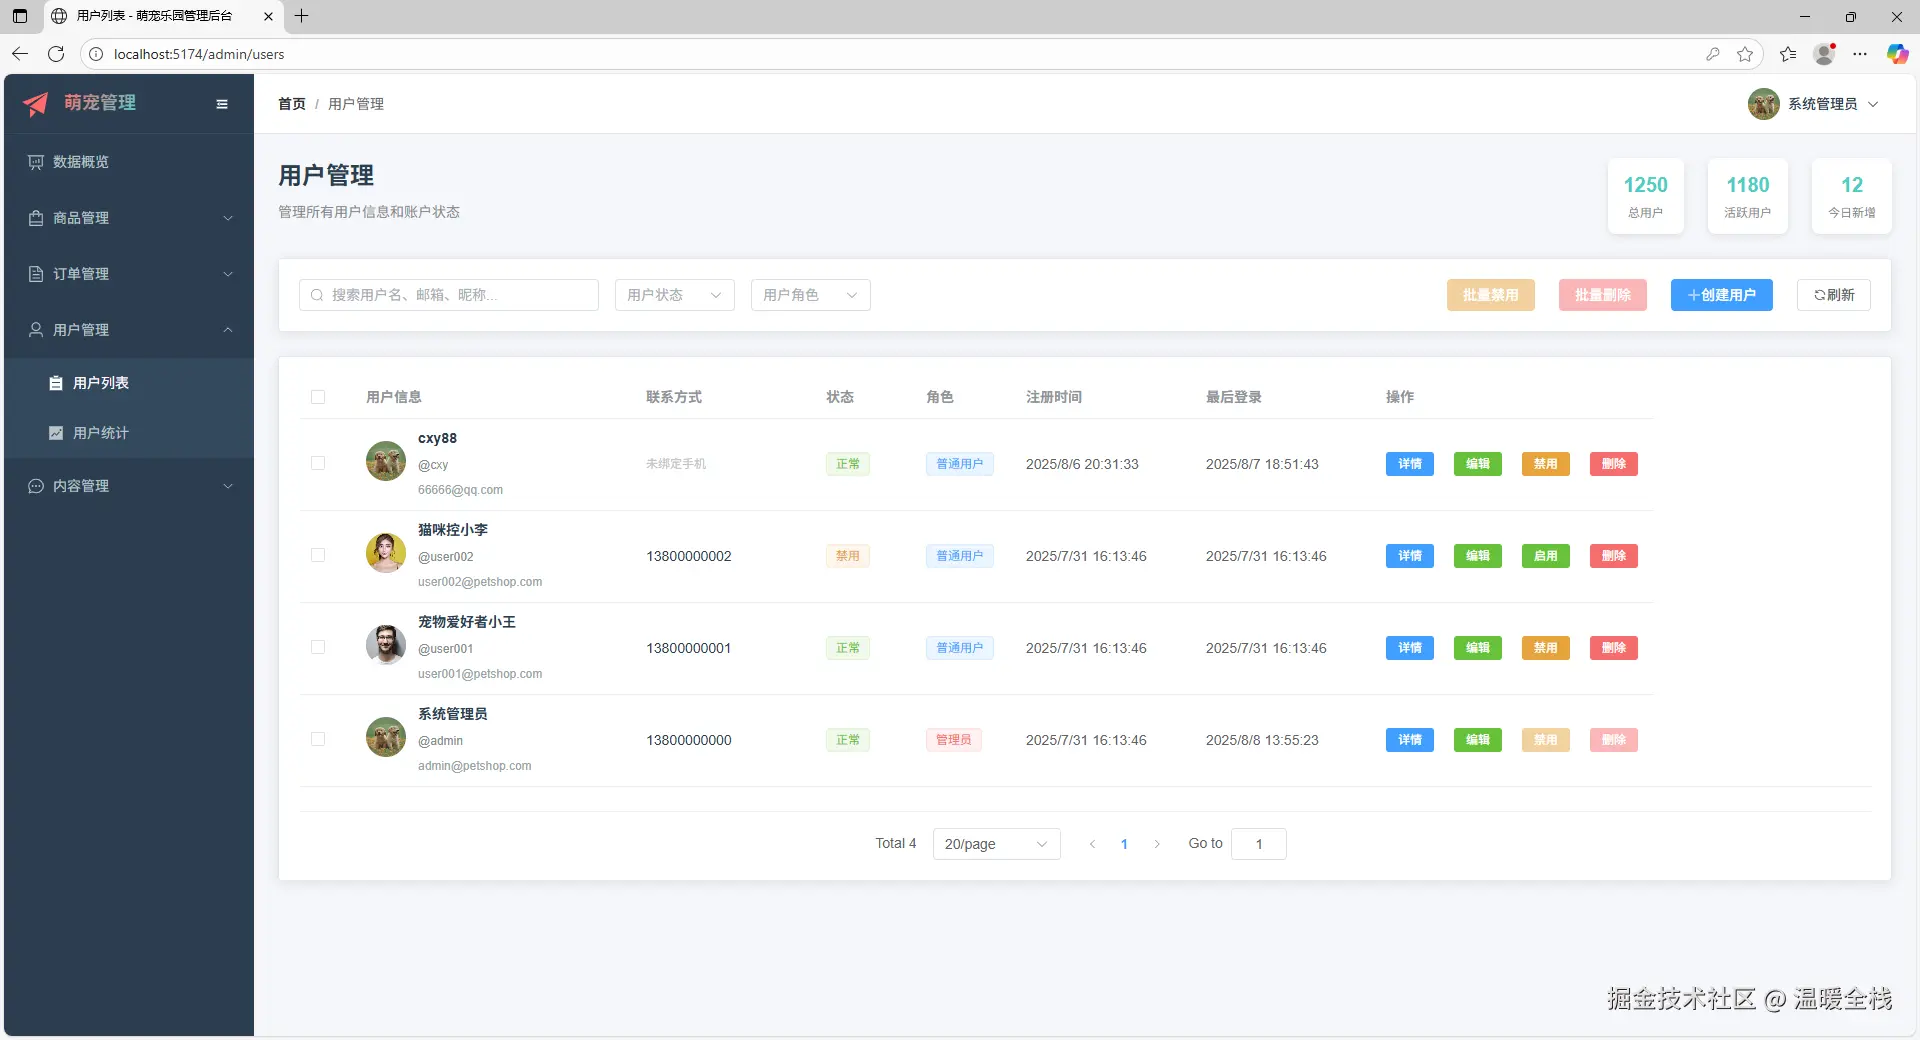Expand the 内容管理 sidebar menu

click(129, 486)
